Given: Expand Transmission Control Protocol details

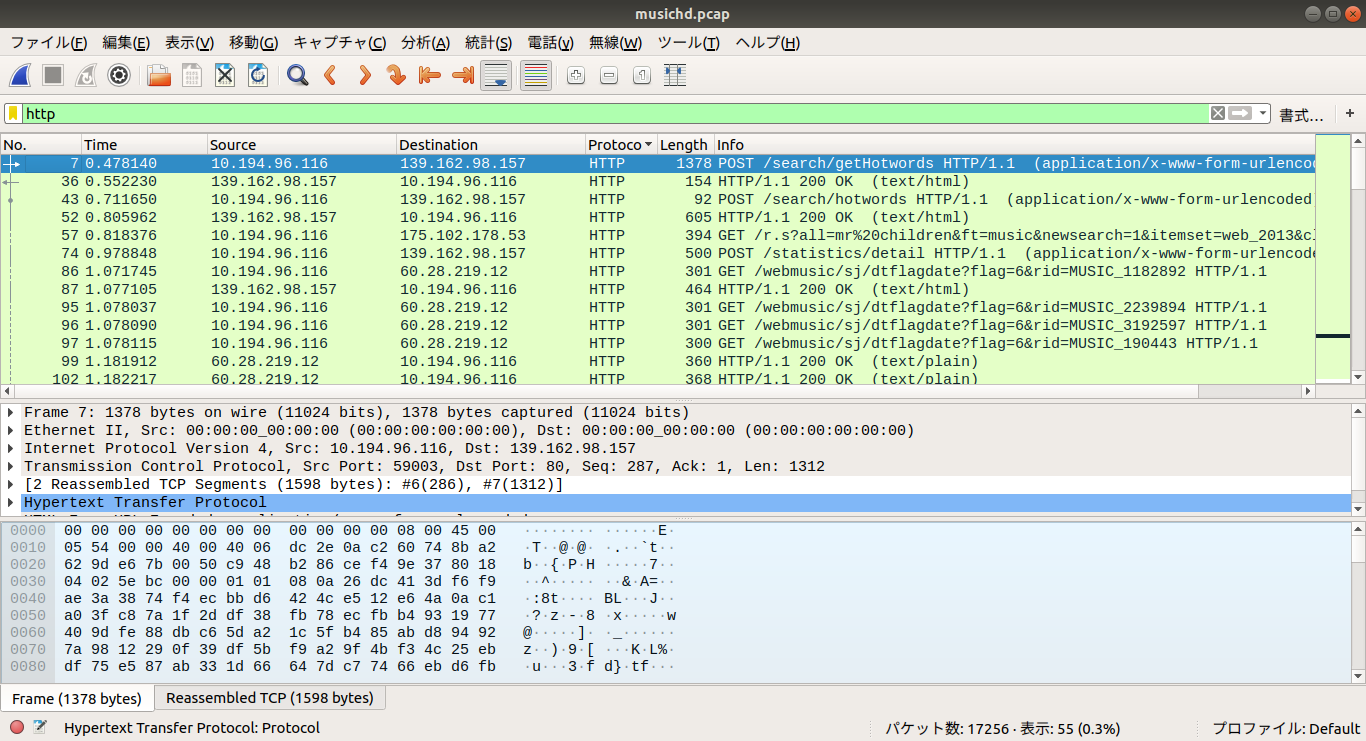Looking at the screenshot, I should pyautogui.click(x=11, y=467).
